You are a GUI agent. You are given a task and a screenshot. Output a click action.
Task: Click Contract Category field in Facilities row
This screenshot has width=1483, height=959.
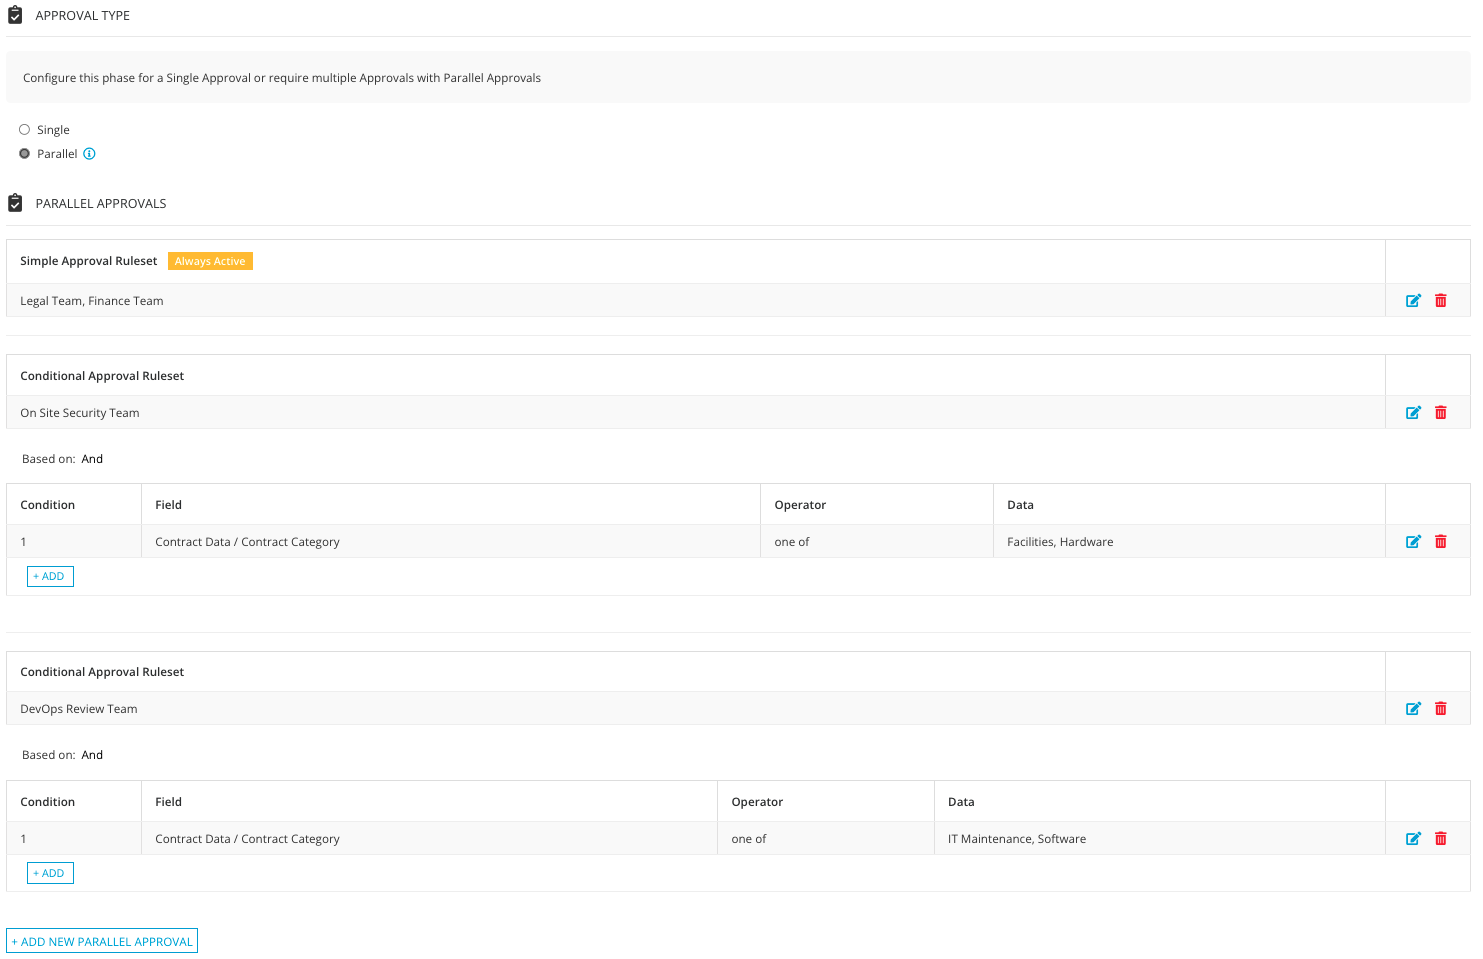(x=247, y=541)
